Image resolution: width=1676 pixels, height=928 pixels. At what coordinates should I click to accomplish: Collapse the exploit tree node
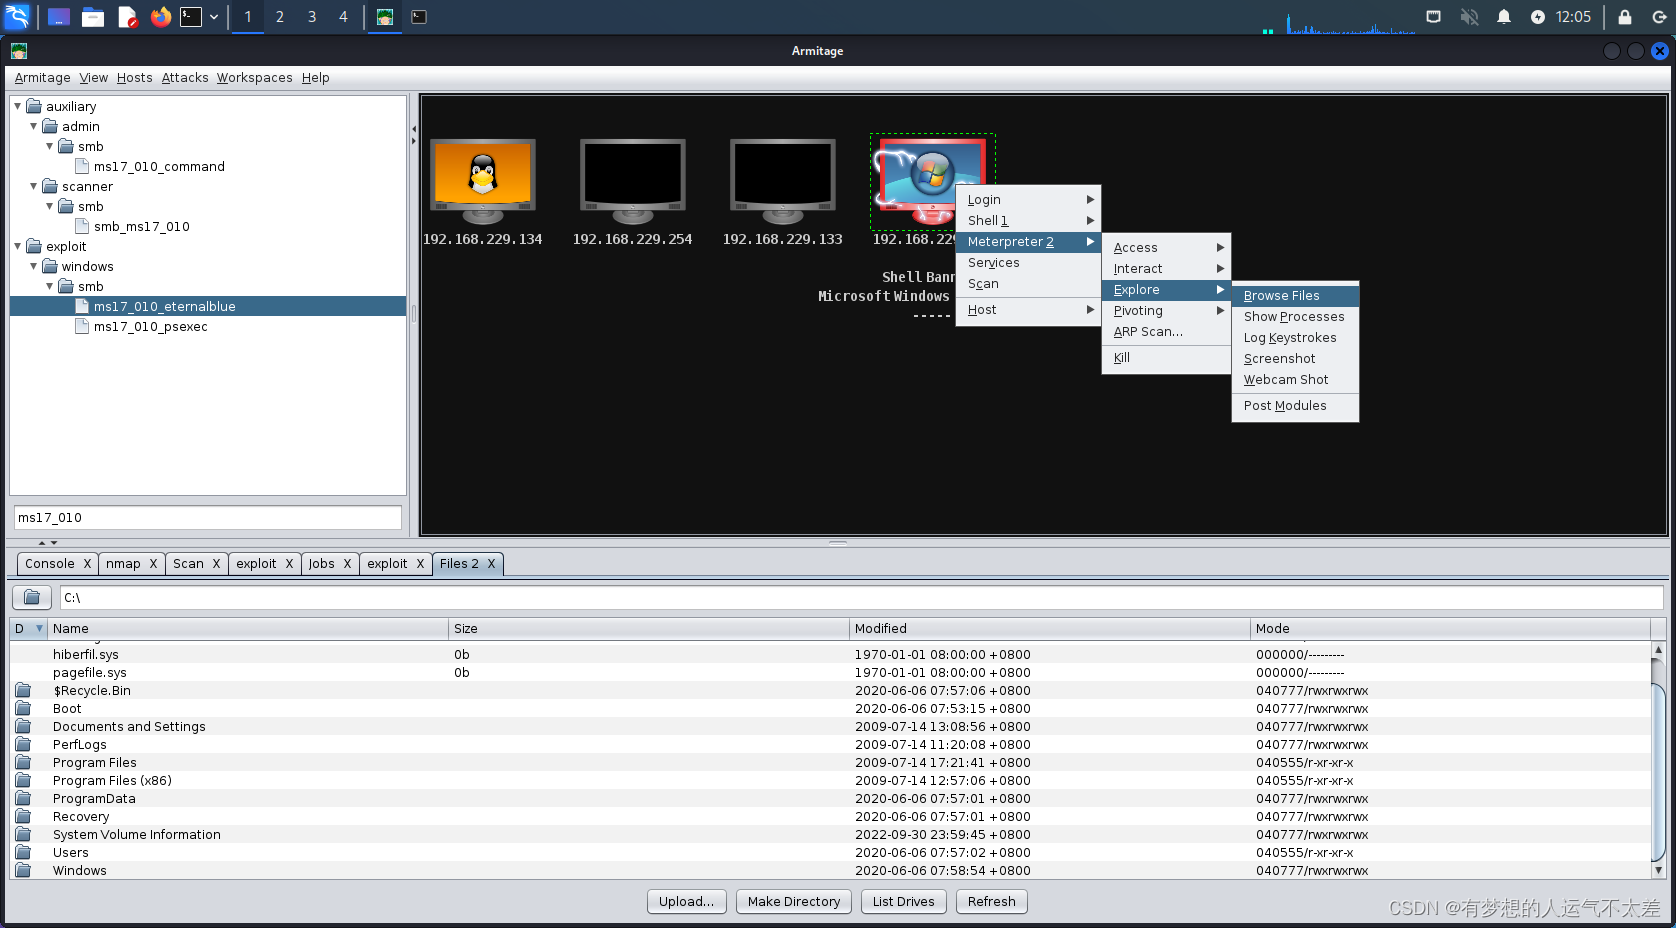click(18, 246)
